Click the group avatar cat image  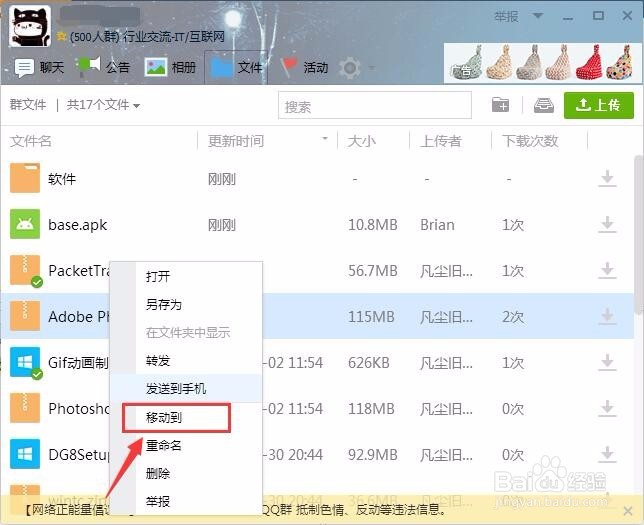coord(30,25)
